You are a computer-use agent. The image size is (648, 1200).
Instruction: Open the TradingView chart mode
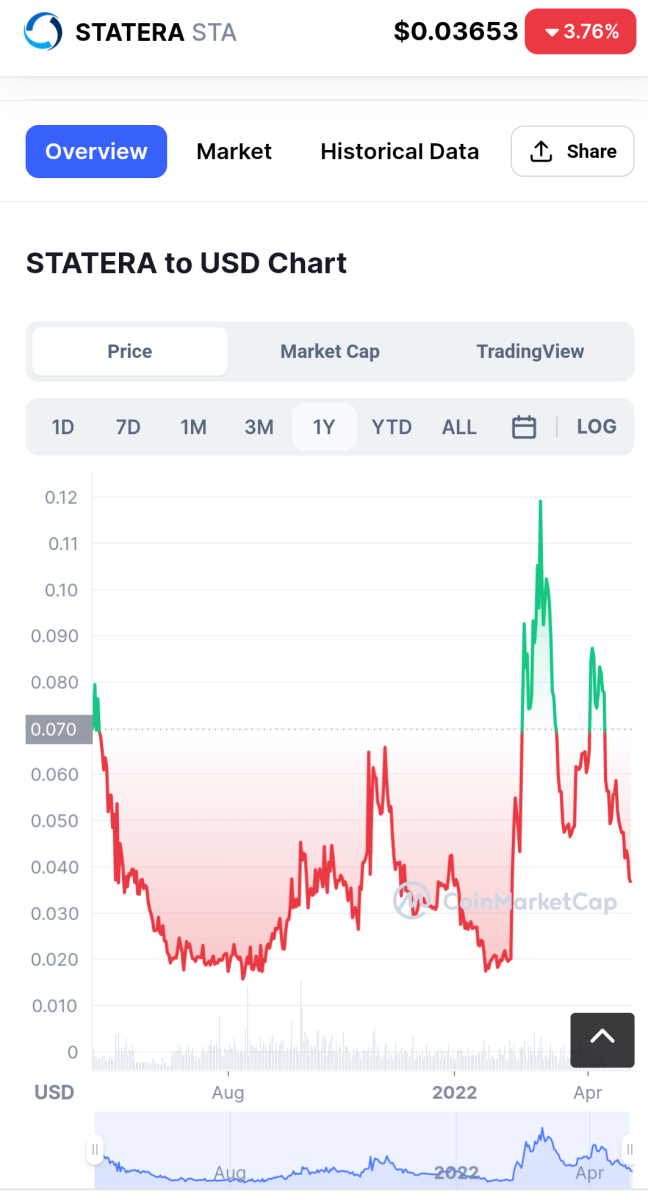(x=530, y=351)
